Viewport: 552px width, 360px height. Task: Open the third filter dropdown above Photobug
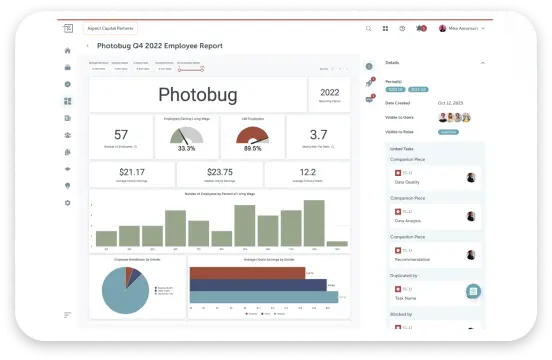143,69
